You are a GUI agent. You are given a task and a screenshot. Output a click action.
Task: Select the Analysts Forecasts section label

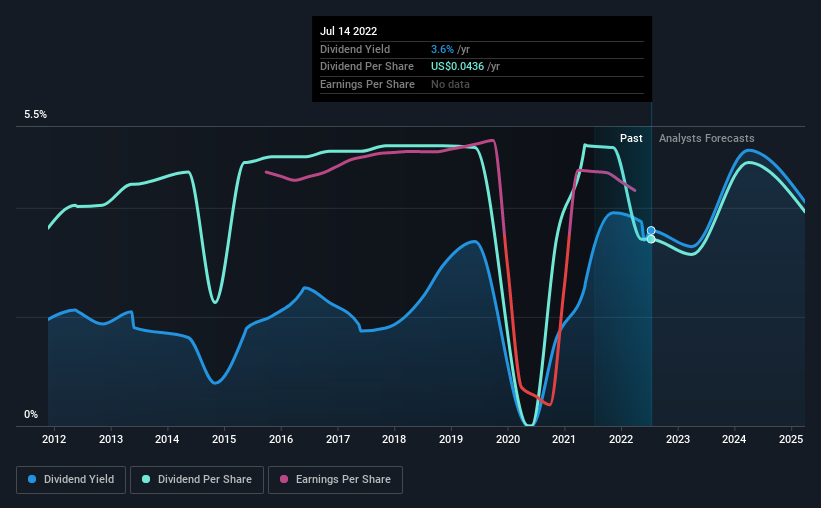(x=706, y=138)
